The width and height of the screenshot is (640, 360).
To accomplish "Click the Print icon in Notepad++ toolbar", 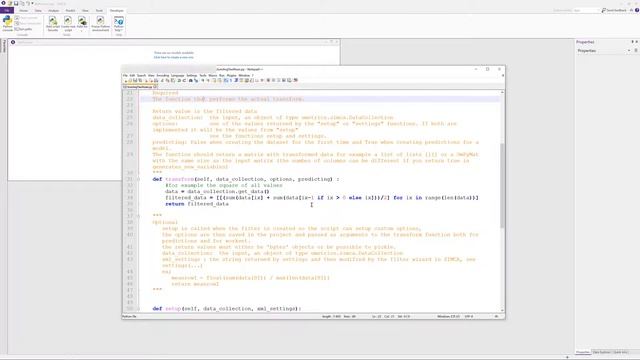I will click(156, 81).
